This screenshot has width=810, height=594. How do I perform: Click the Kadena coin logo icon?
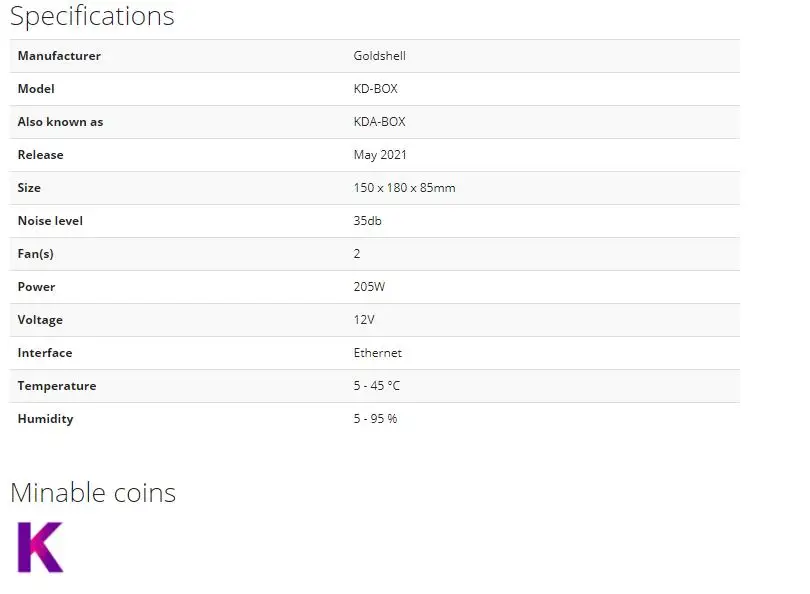tap(40, 547)
